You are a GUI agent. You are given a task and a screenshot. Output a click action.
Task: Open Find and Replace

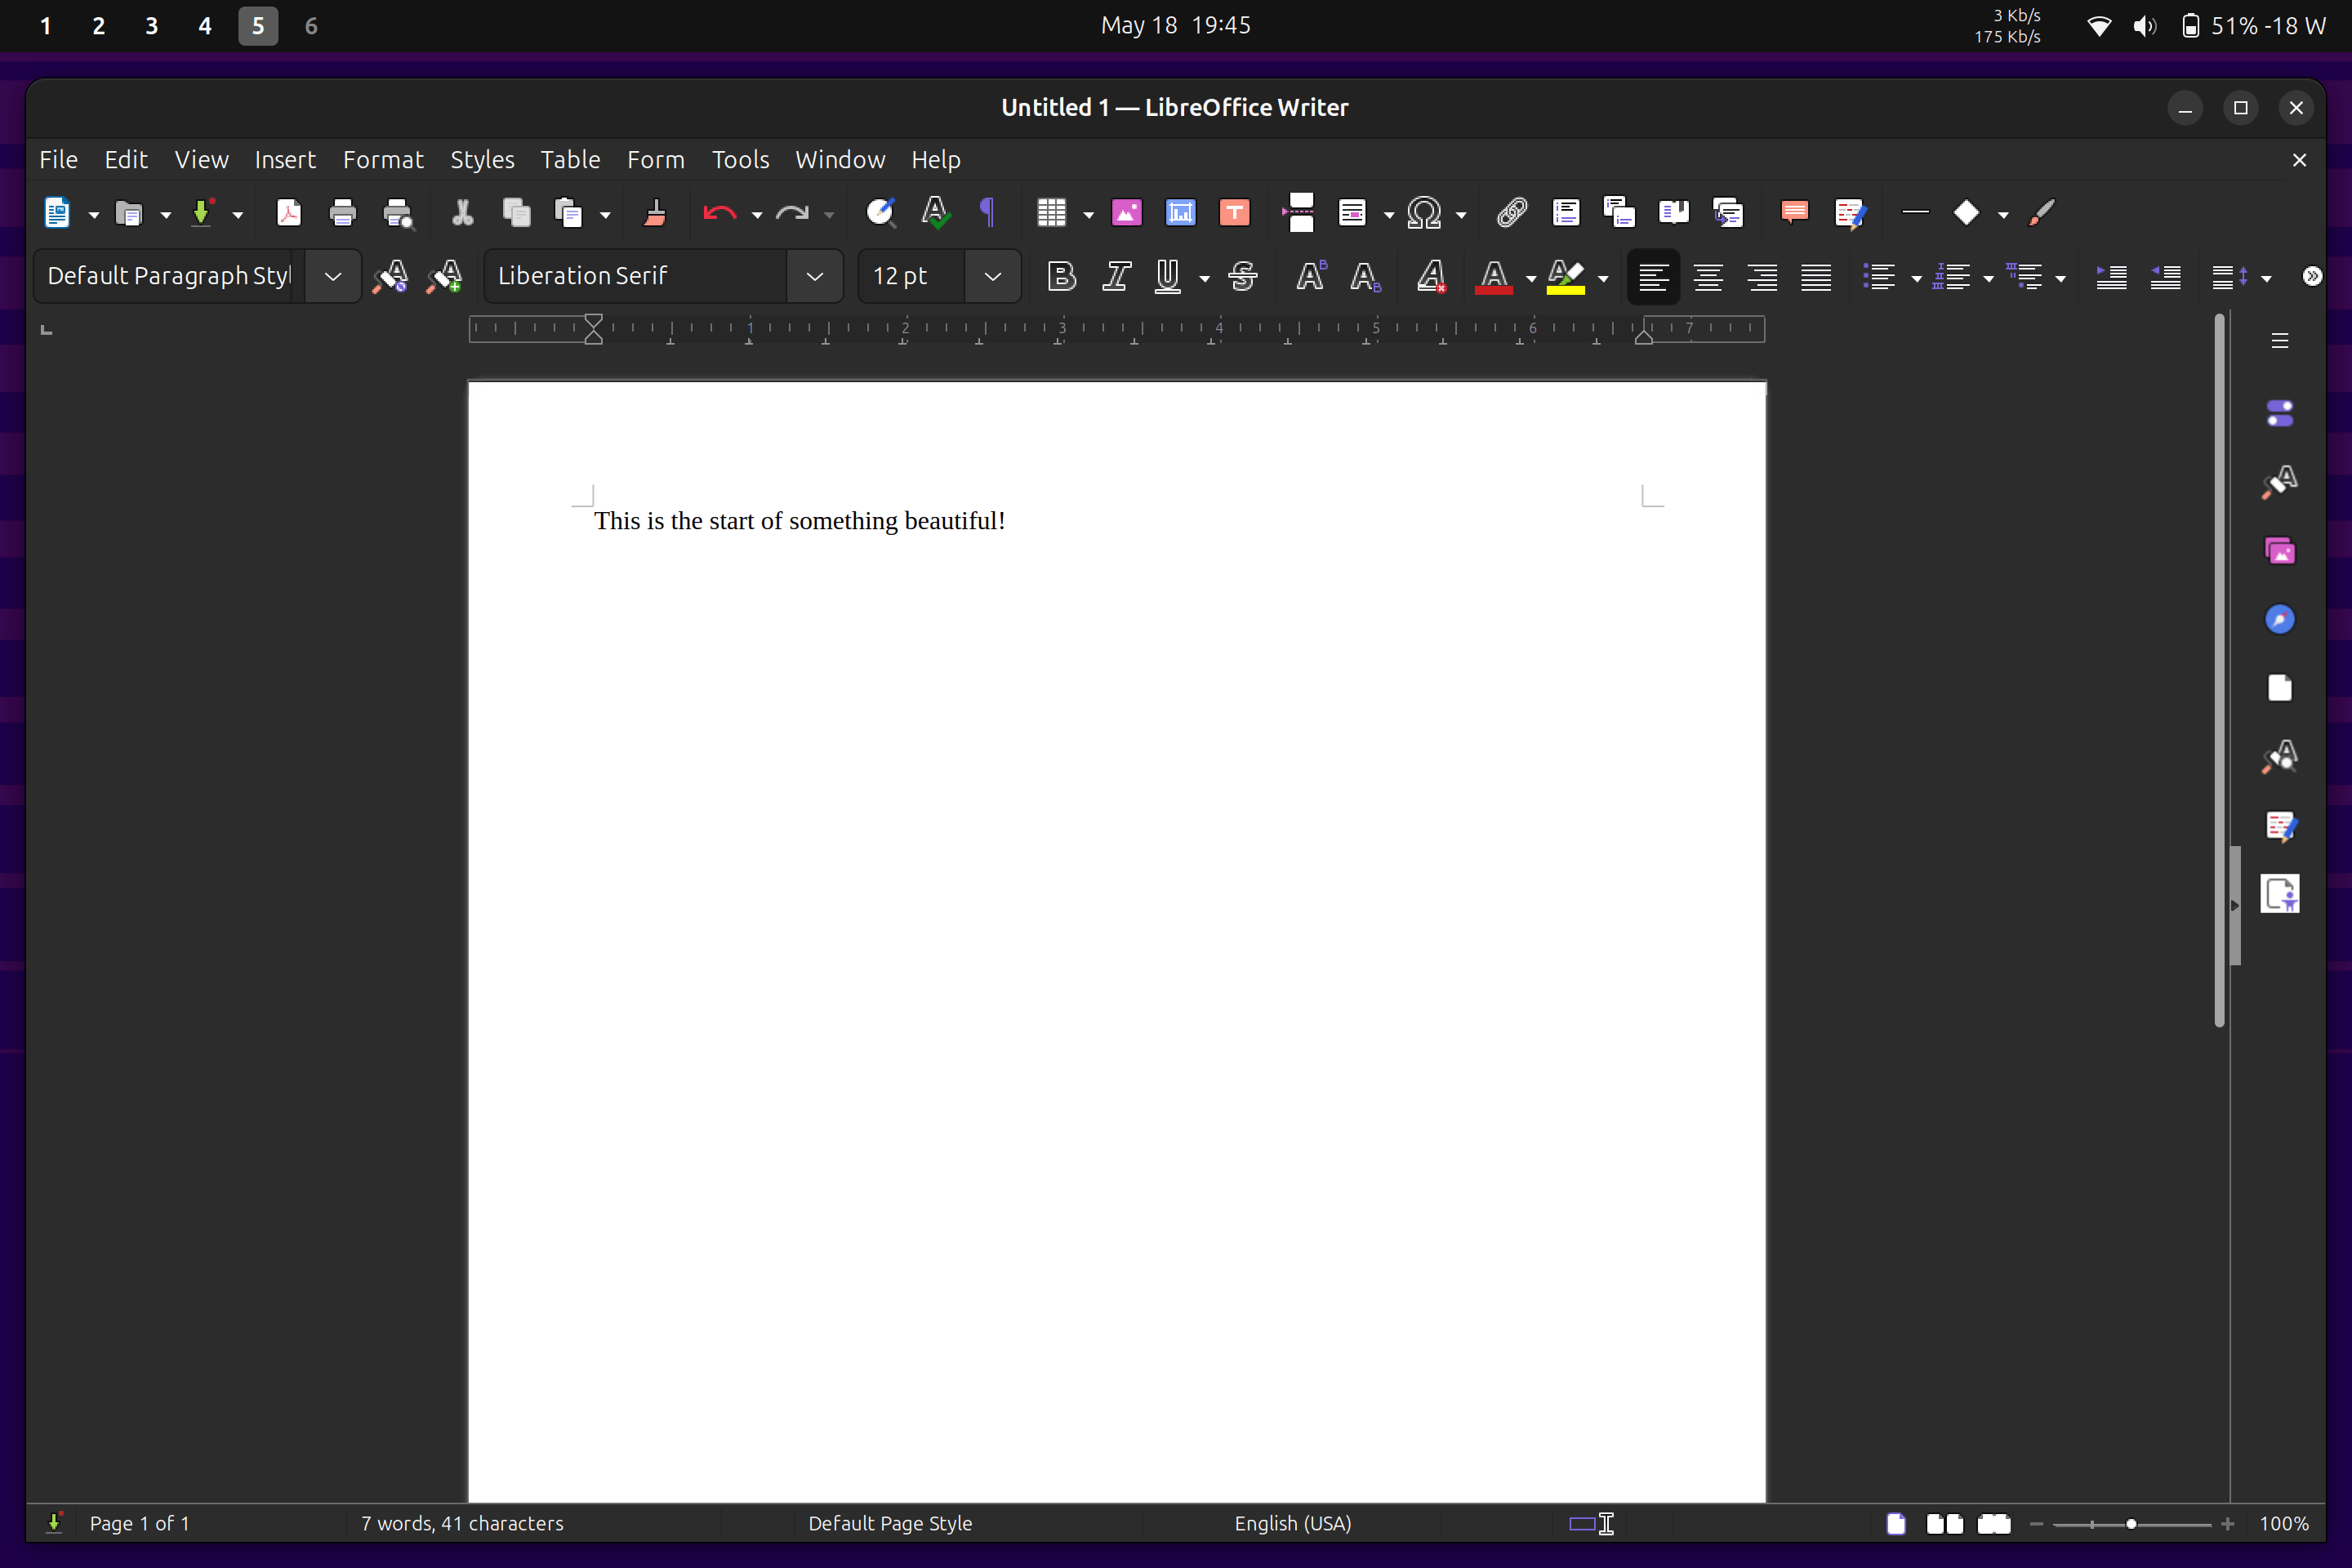[880, 213]
